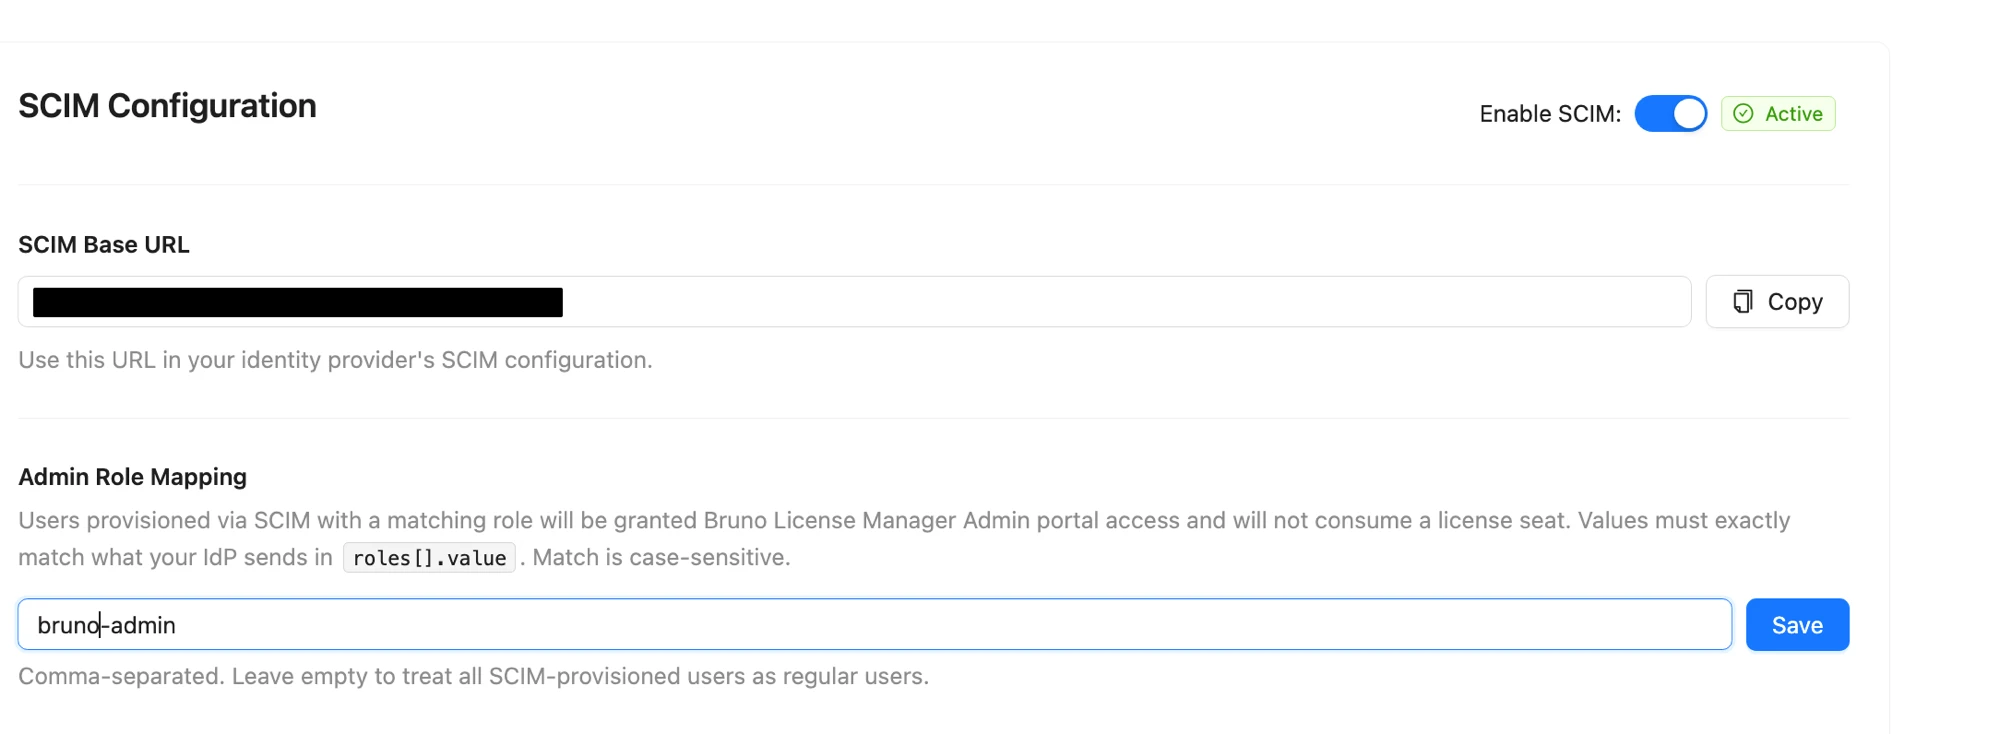Toggle the Enable SCIM switch
The width and height of the screenshot is (2000, 734).
1670,114
